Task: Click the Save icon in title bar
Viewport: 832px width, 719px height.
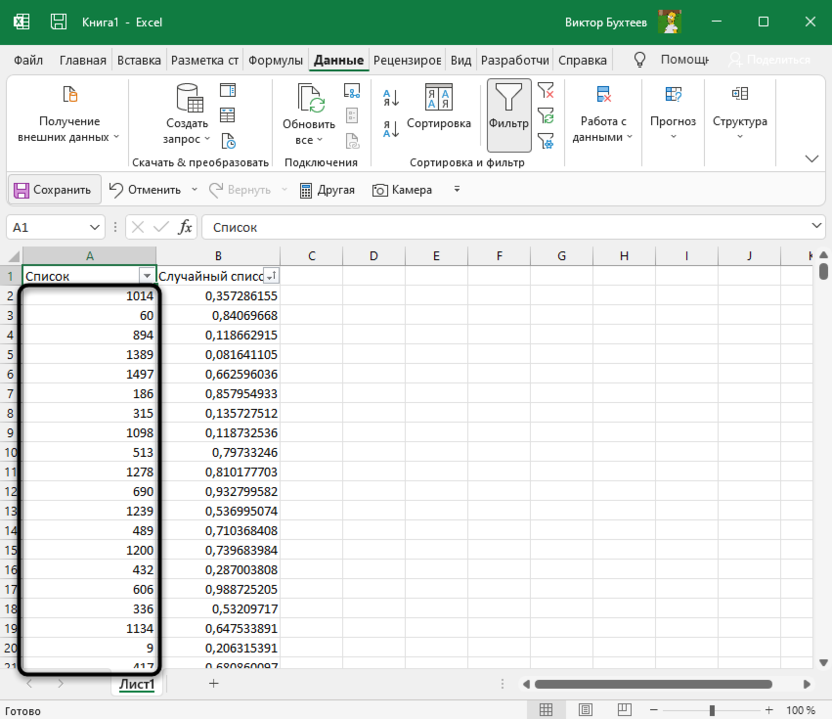Action: [58, 22]
